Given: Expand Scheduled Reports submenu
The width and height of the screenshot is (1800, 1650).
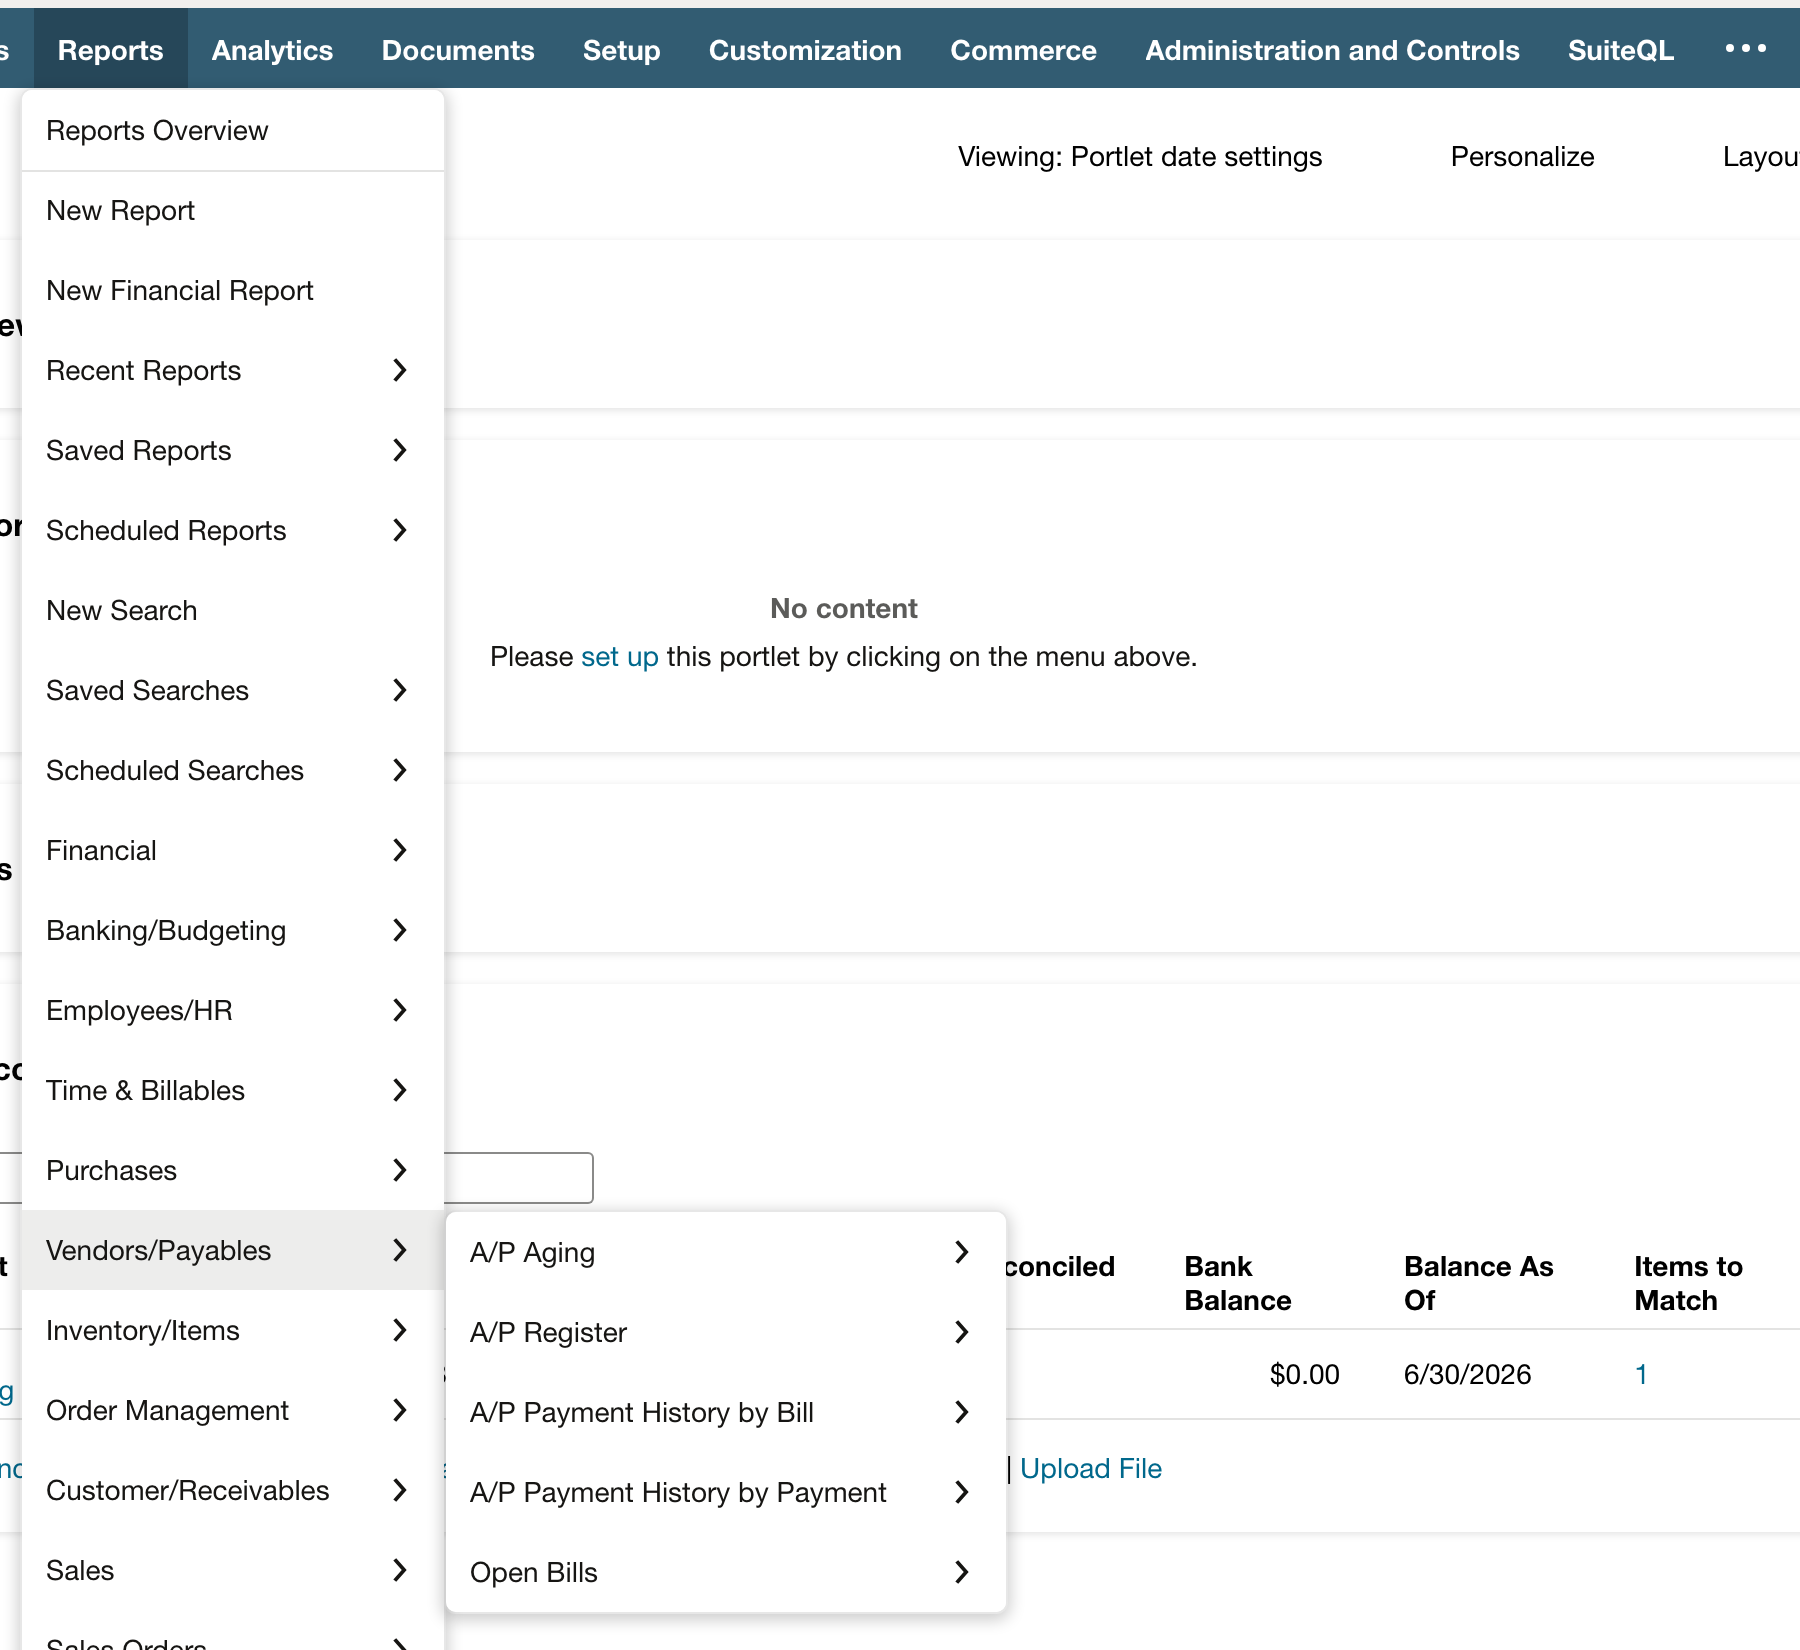Looking at the screenshot, I should tap(233, 531).
